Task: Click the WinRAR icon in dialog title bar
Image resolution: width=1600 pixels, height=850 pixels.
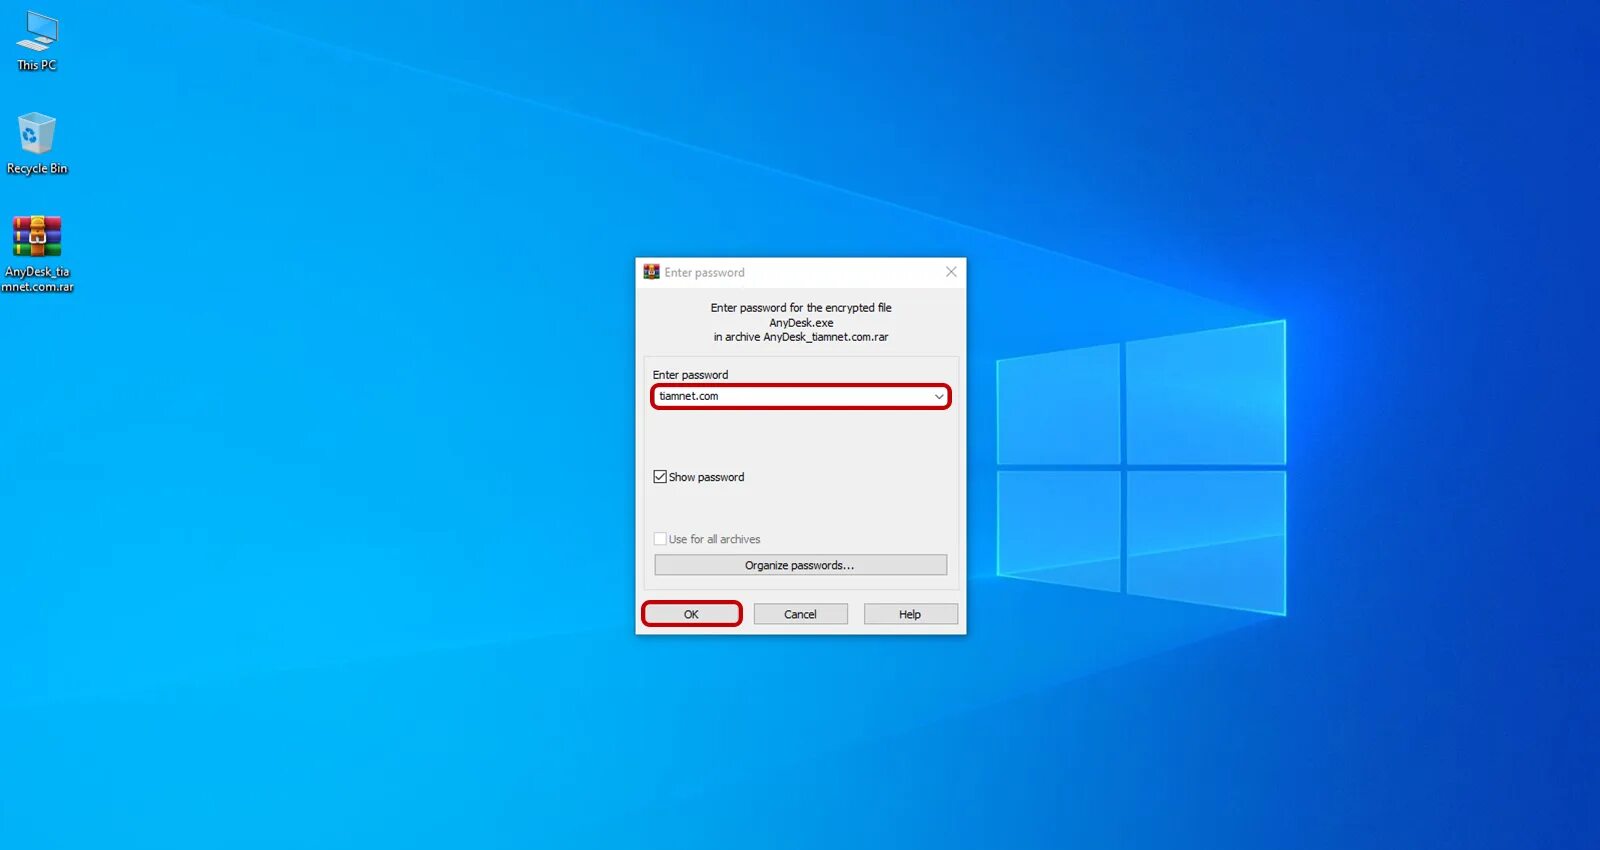Action: (651, 272)
